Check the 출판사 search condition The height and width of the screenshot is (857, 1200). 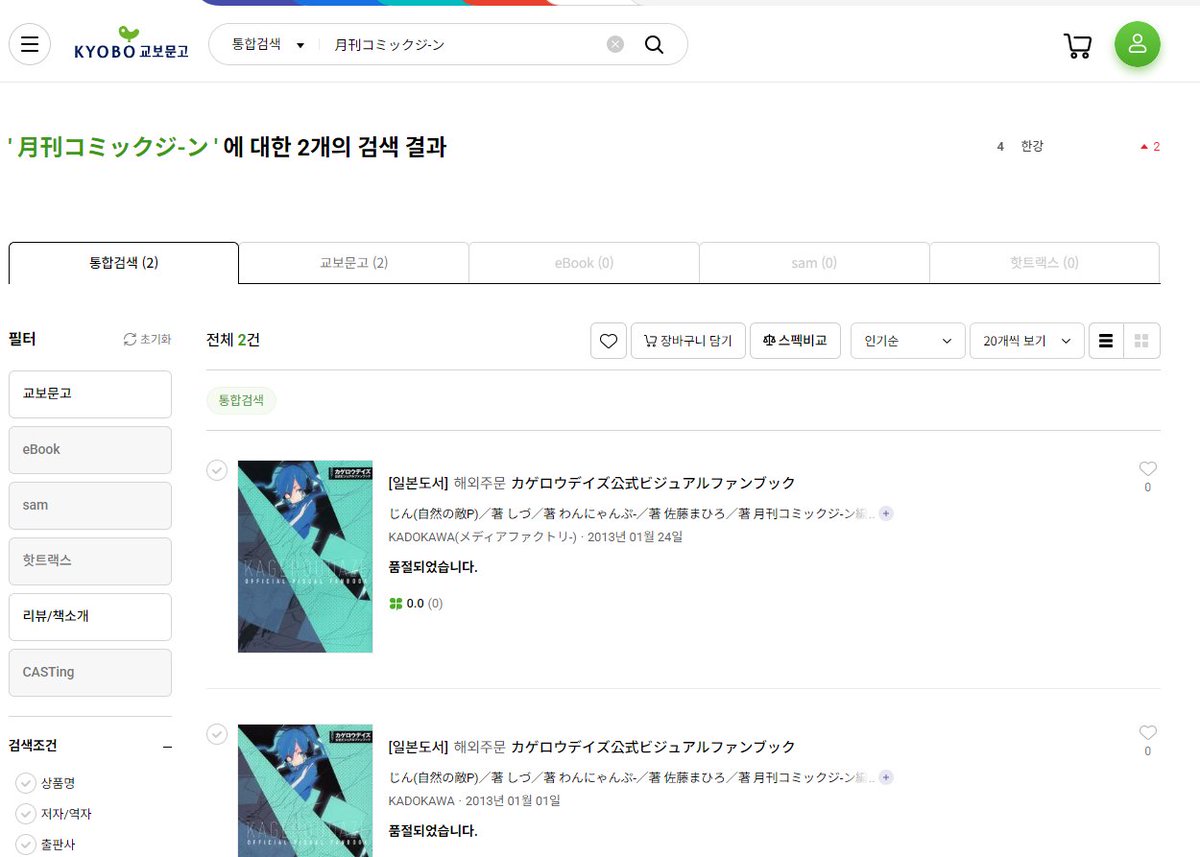tap(25, 845)
